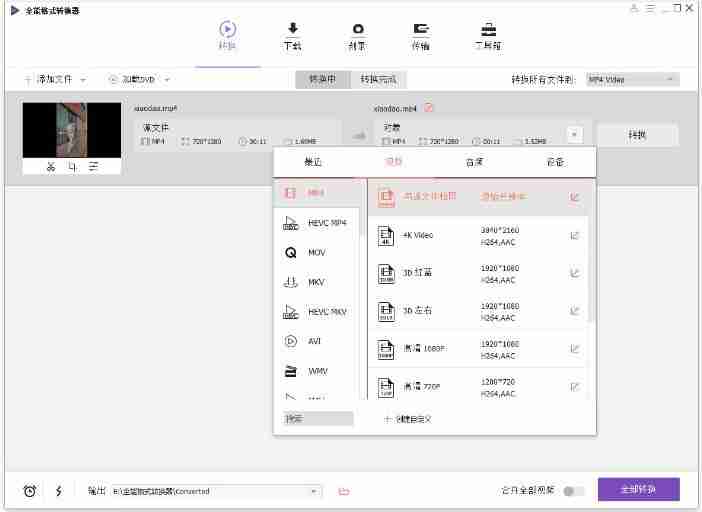Expand the output path dropdown
Viewport: 702px width, 512px height.
(x=313, y=491)
